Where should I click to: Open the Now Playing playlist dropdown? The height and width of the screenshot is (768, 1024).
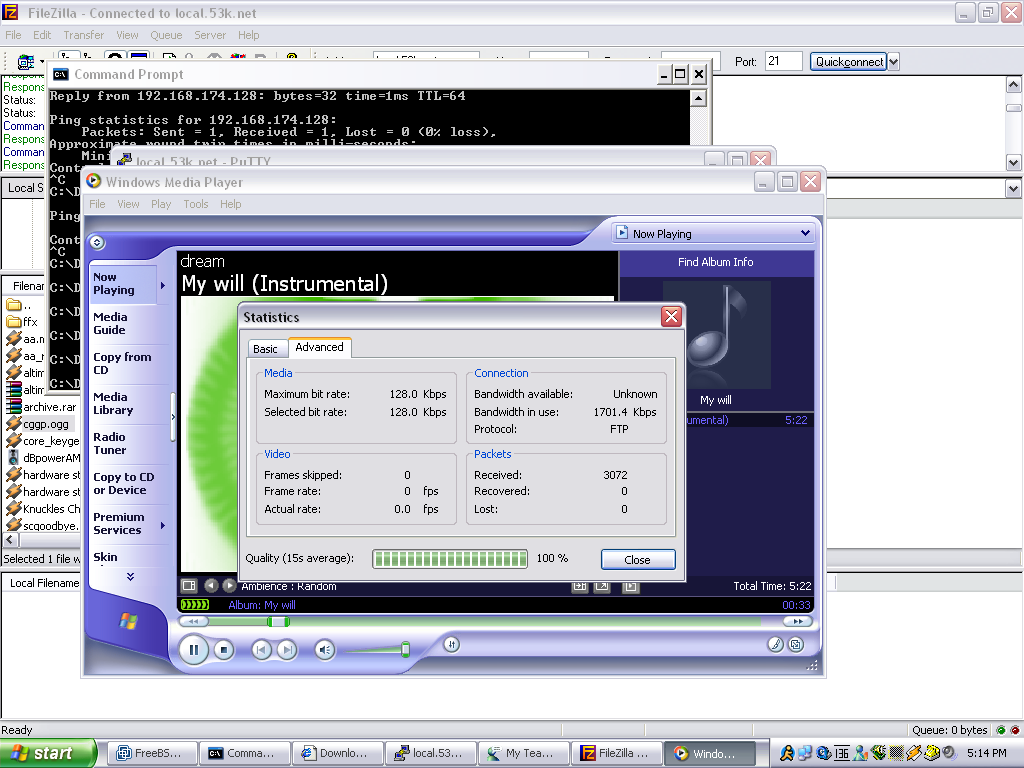click(713, 234)
